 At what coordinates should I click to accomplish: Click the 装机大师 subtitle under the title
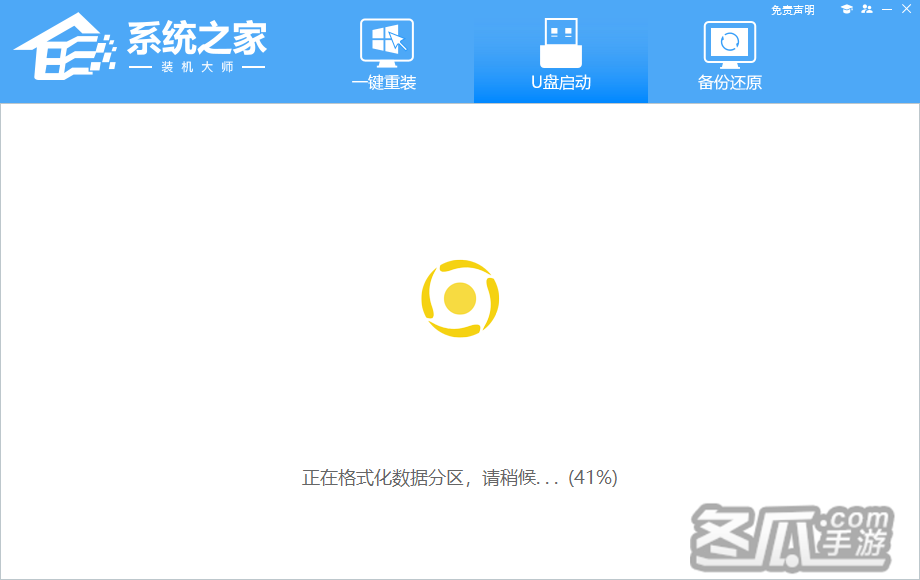coord(197,68)
